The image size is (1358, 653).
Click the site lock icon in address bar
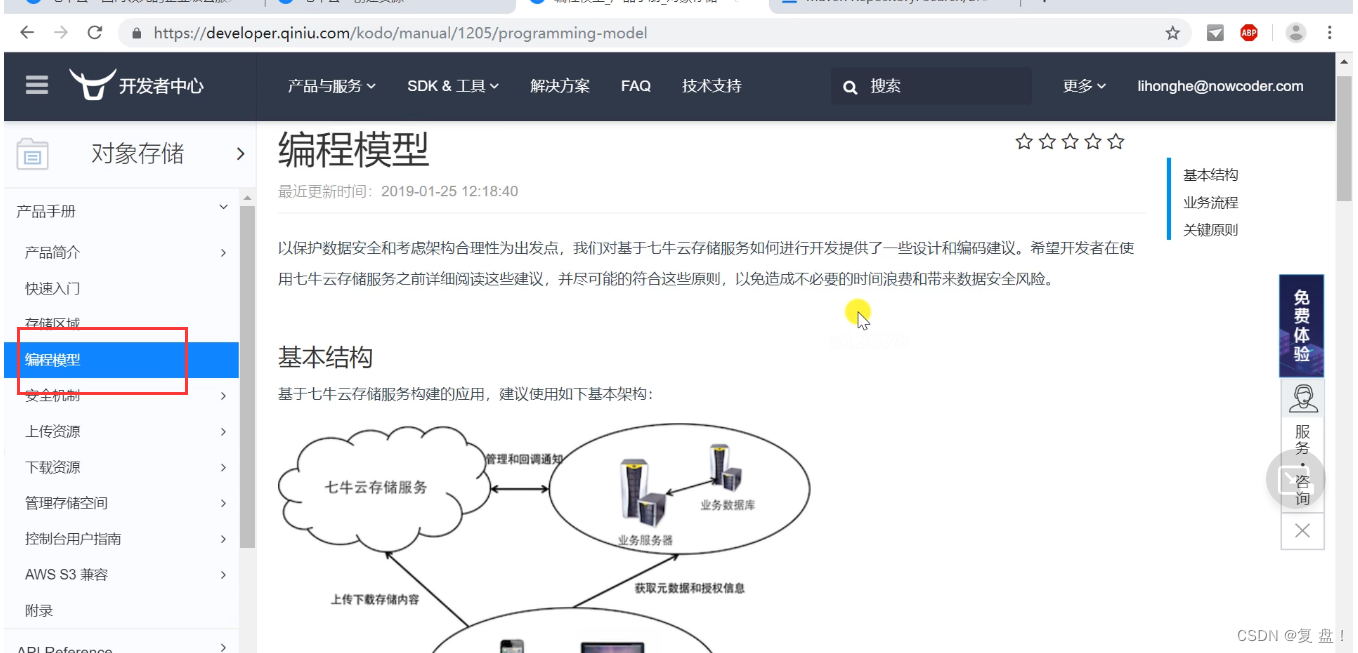click(137, 33)
